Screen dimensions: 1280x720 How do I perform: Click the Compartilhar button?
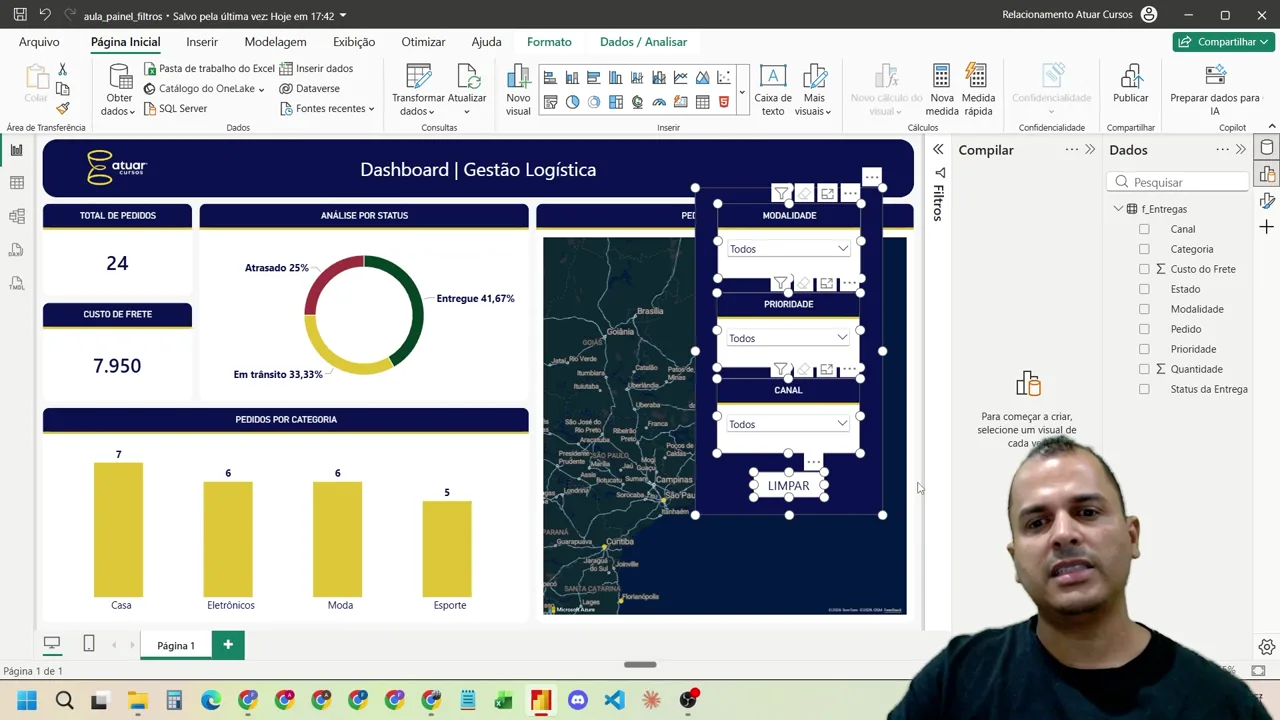click(1223, 42)
